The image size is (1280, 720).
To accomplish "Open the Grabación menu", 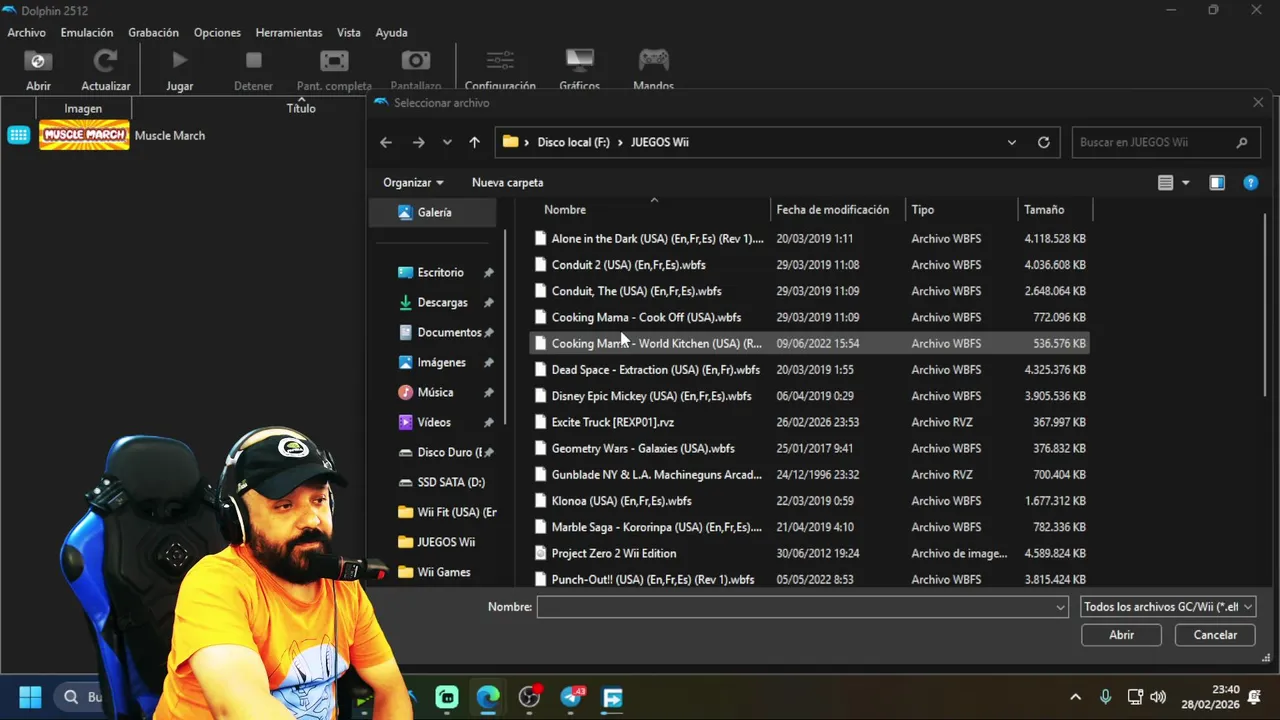I will point(153,33).
